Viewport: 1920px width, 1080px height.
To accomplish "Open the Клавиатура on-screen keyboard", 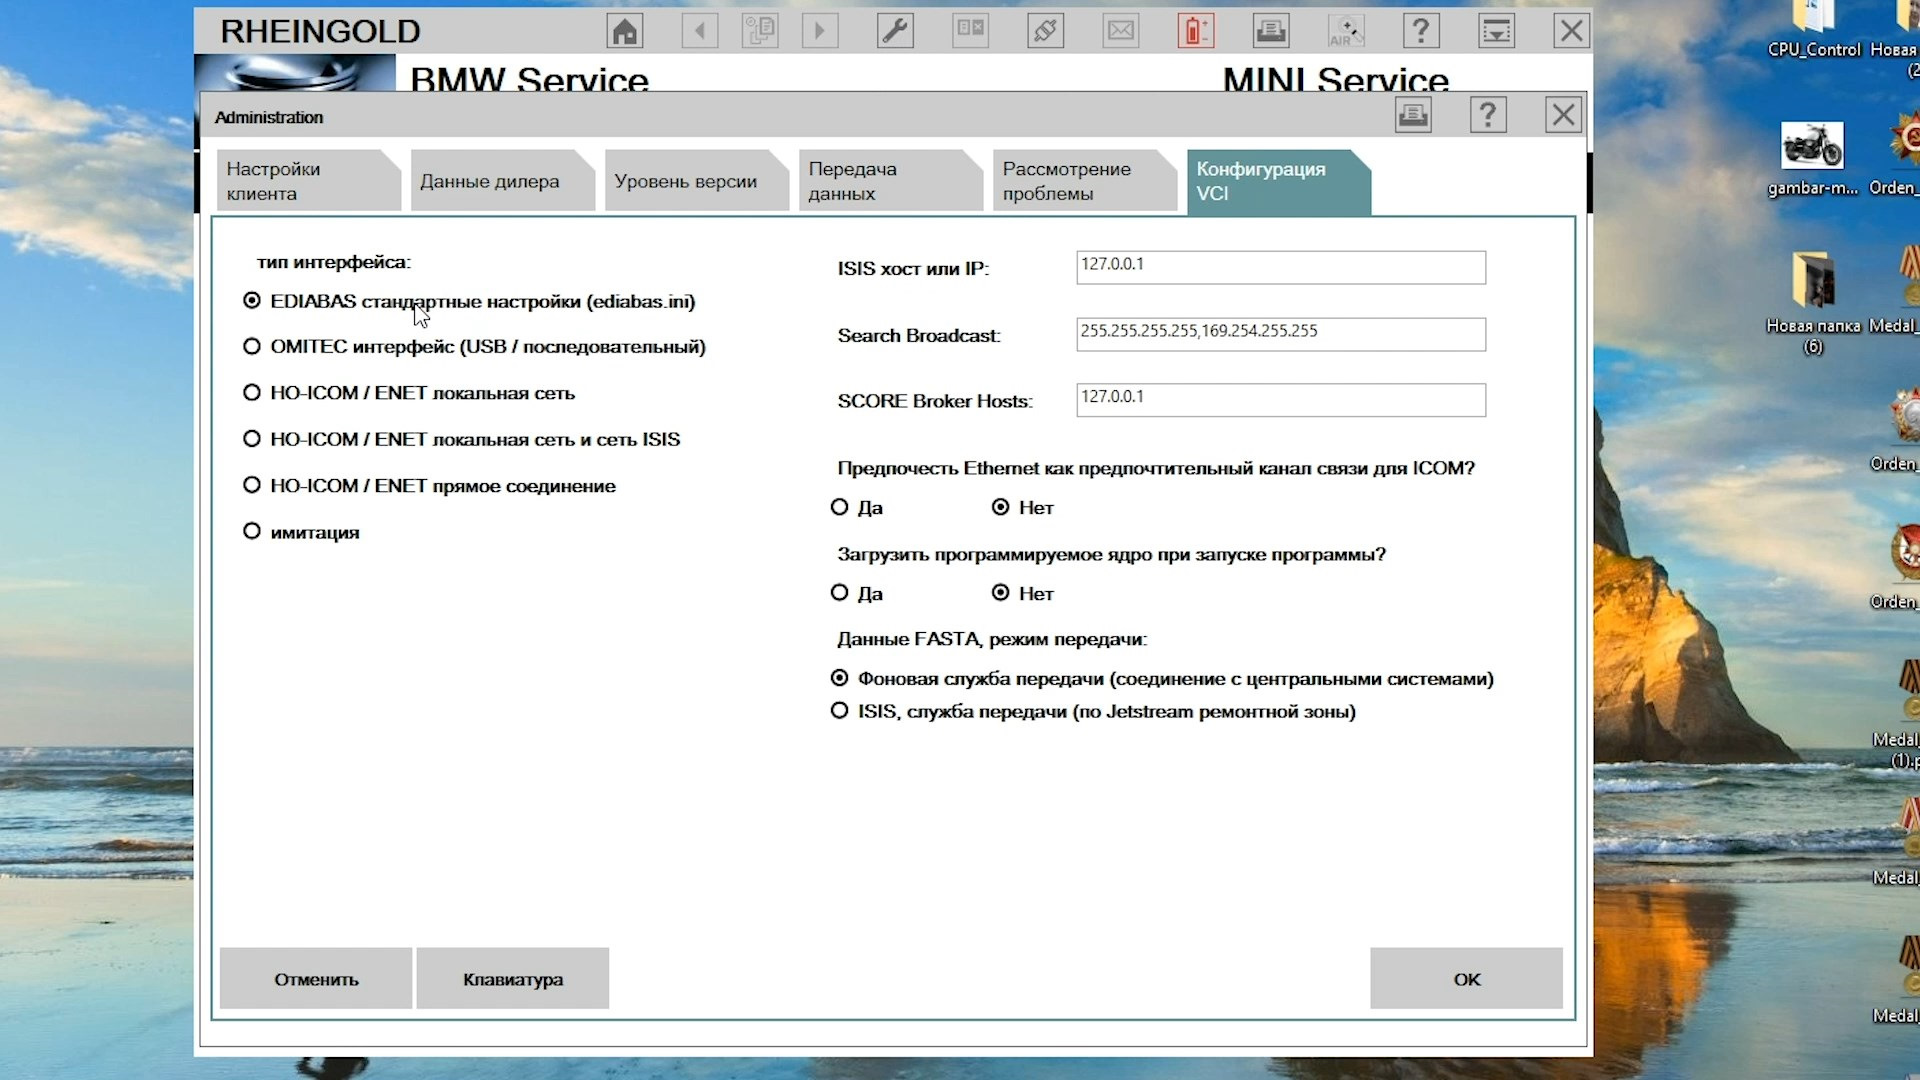I will (512, 979).
